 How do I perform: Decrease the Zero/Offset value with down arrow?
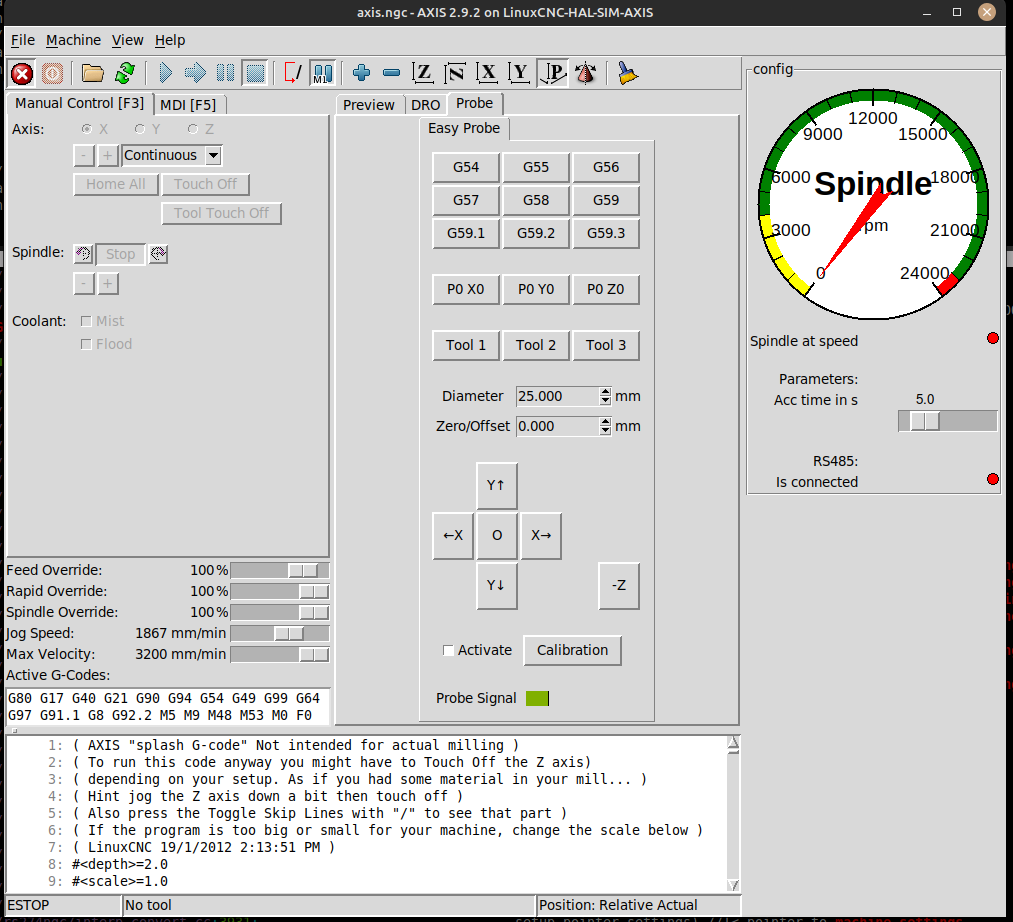click(605, 431)
